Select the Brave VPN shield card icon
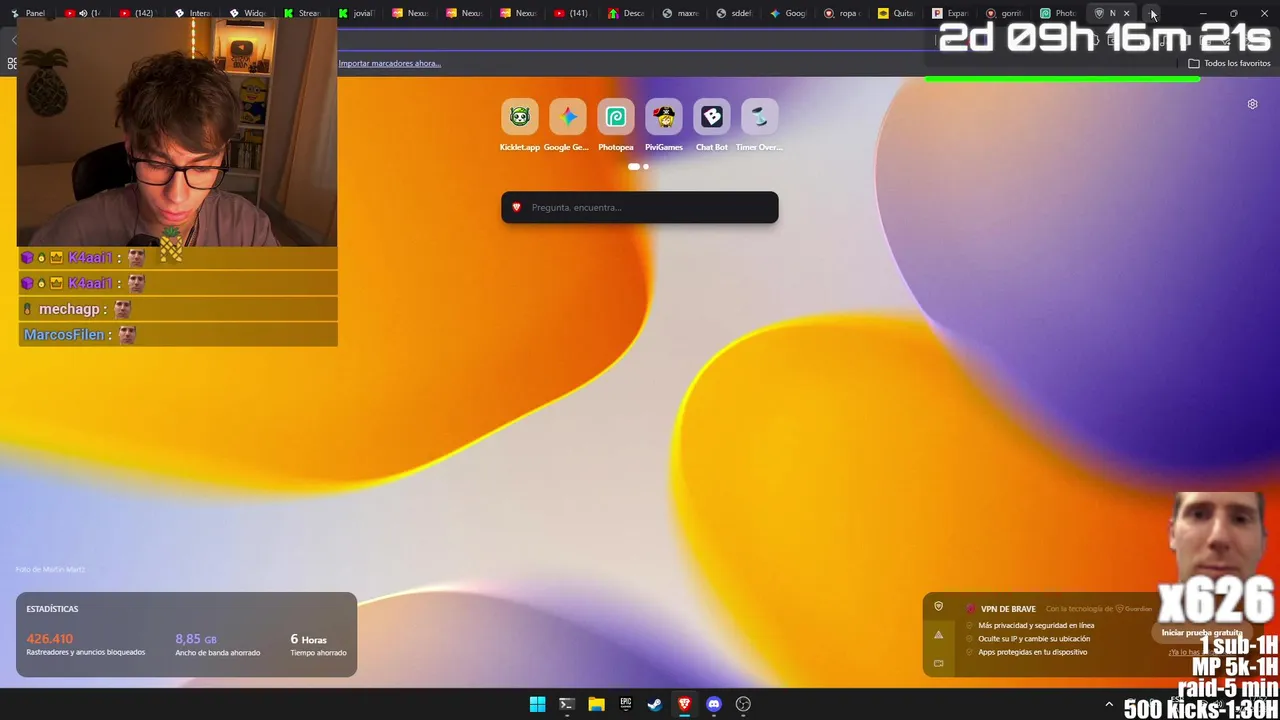This screenshot has height=720, width=1280. click(x=938, y=607)
